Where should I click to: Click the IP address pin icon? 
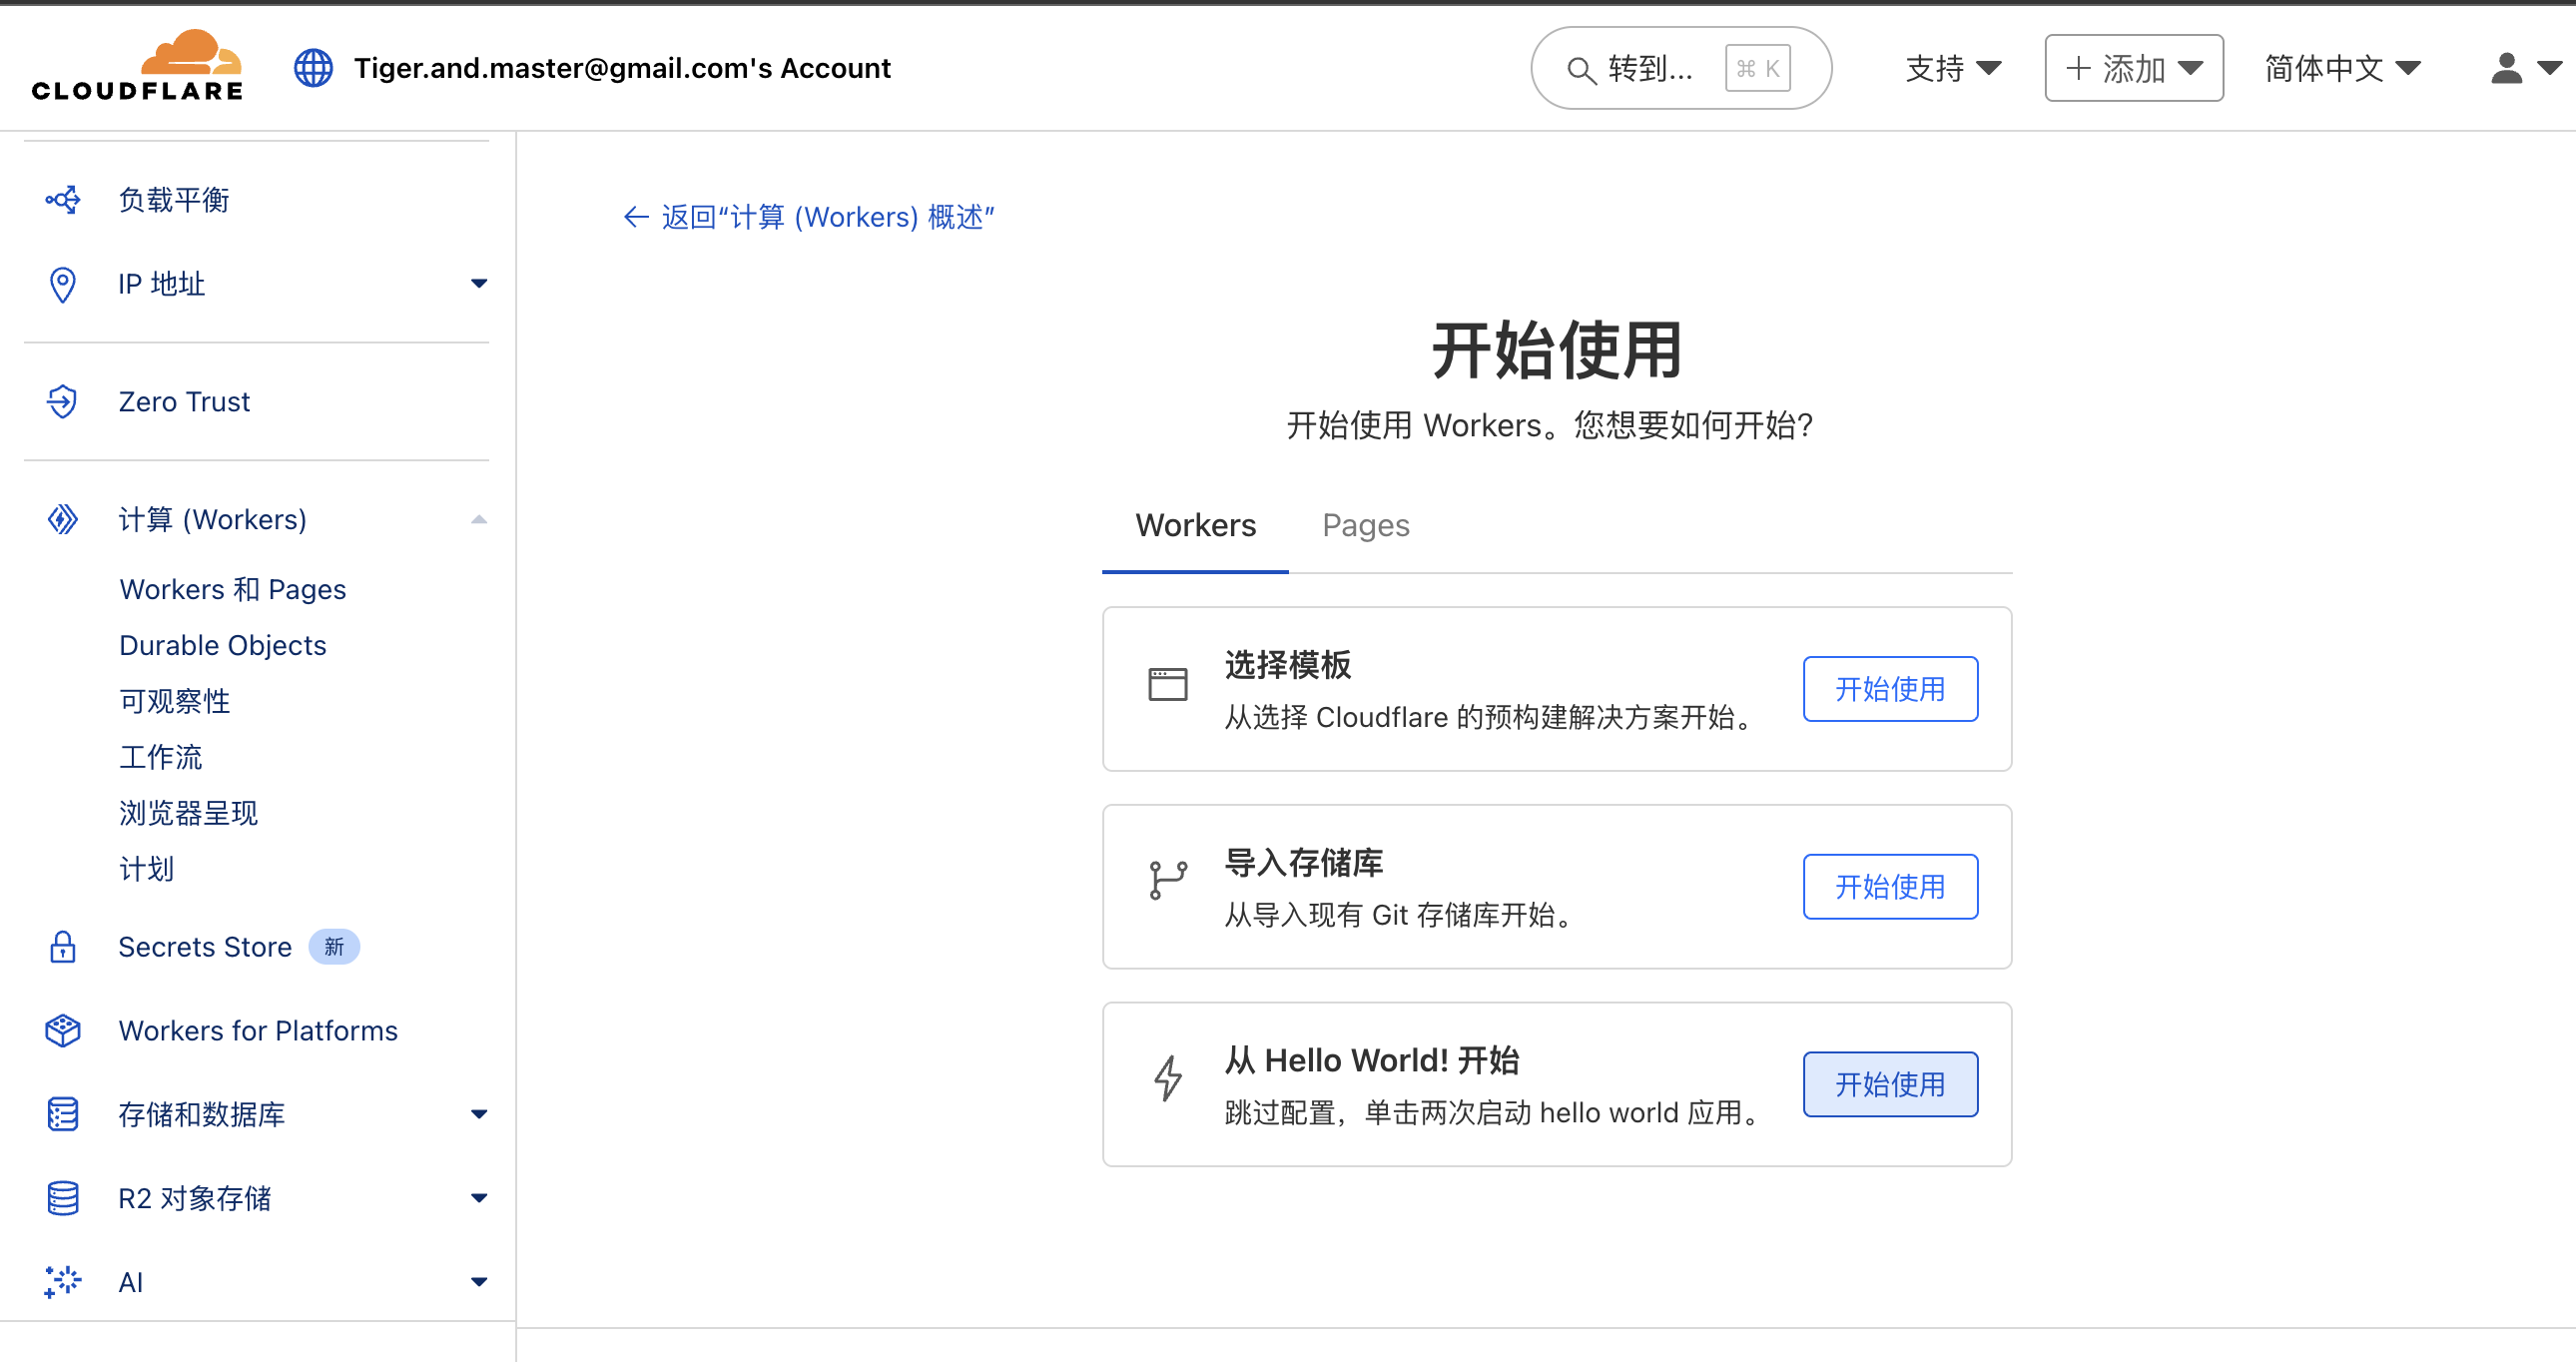tap(62, 284)
